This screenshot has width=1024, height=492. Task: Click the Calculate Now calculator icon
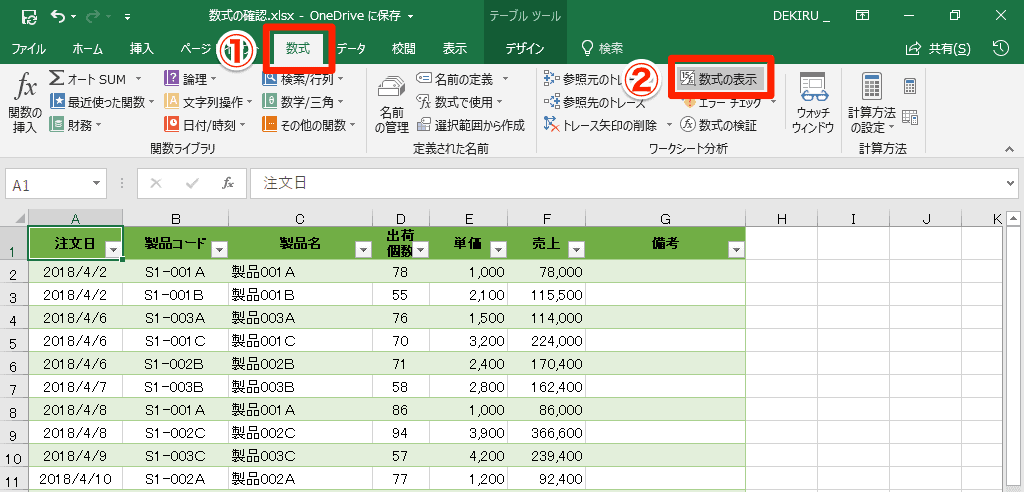(x=910, y=86)
